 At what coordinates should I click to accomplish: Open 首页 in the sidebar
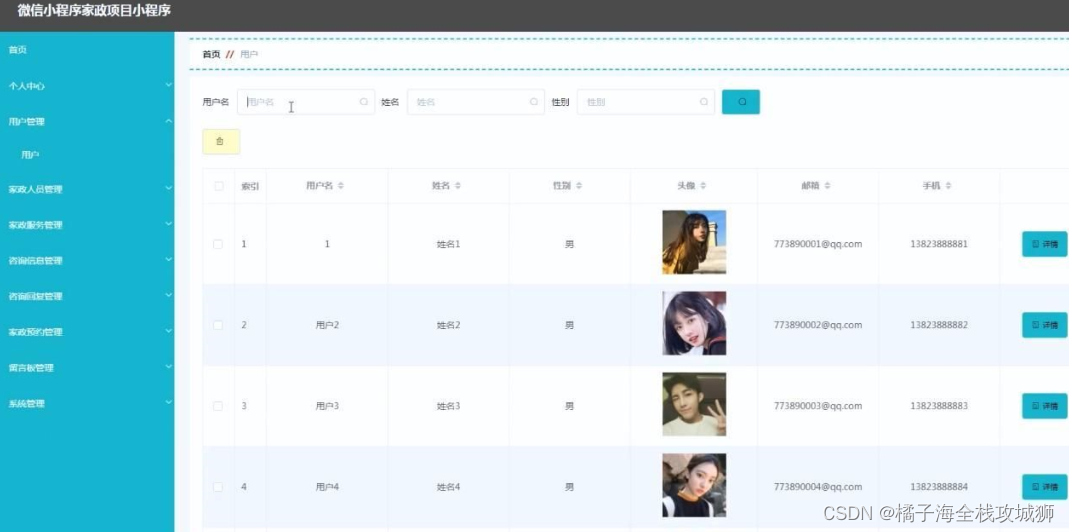18,50
